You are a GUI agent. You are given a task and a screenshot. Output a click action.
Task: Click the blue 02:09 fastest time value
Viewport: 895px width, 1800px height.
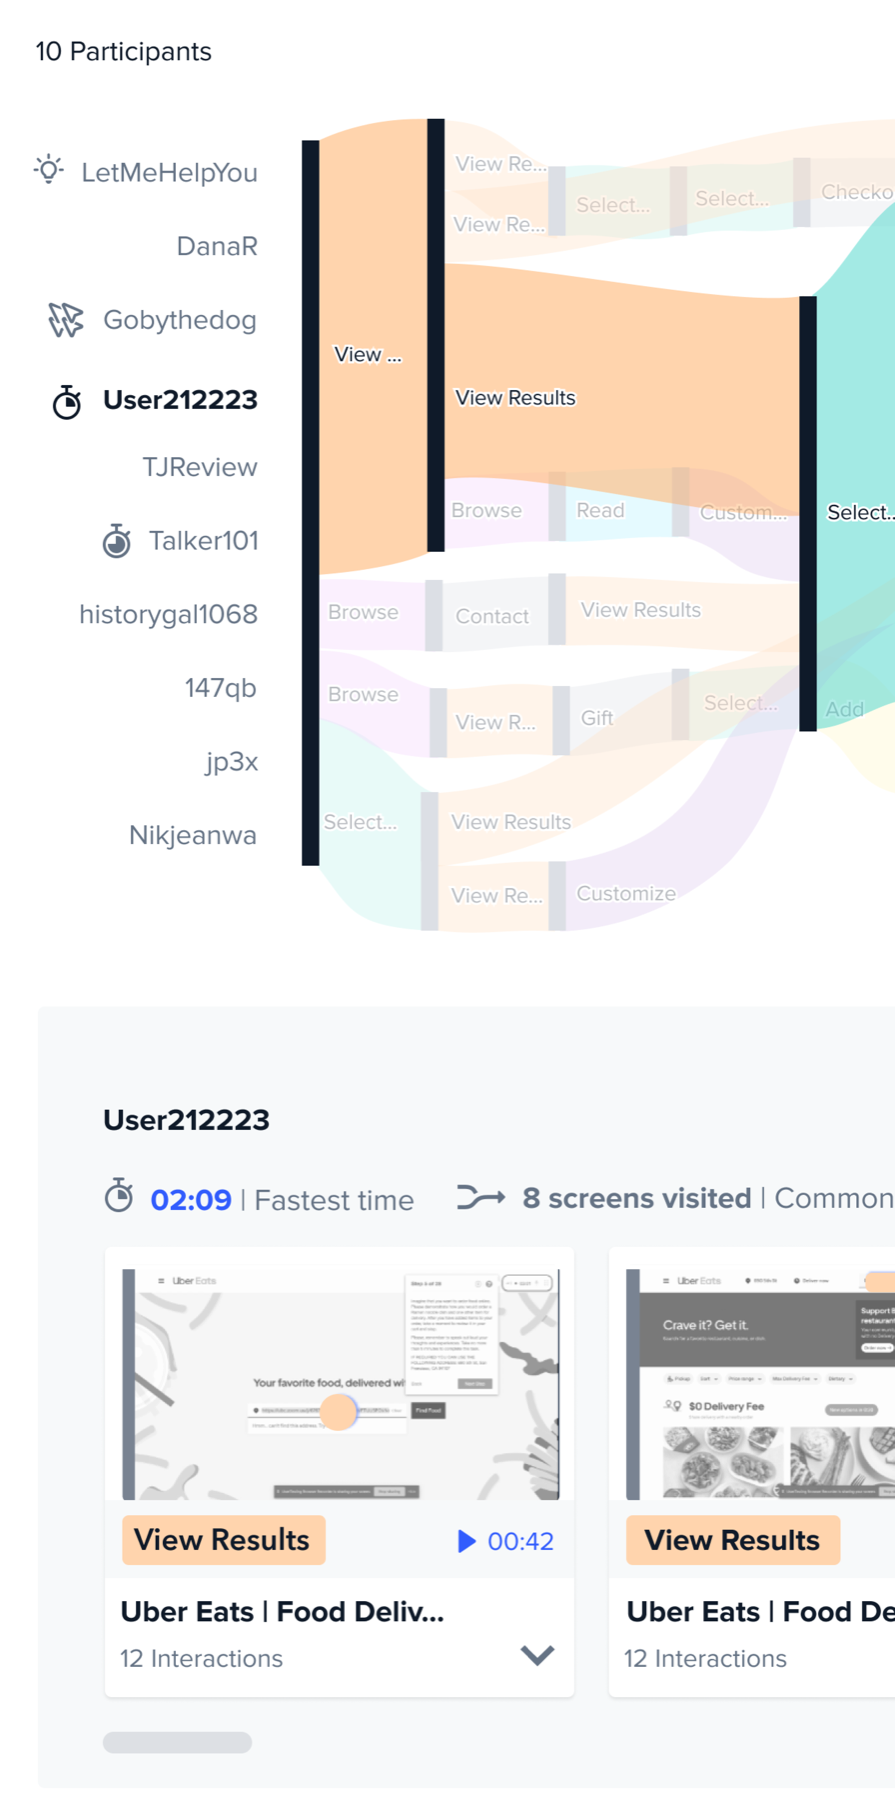(x=191, y=1199)
